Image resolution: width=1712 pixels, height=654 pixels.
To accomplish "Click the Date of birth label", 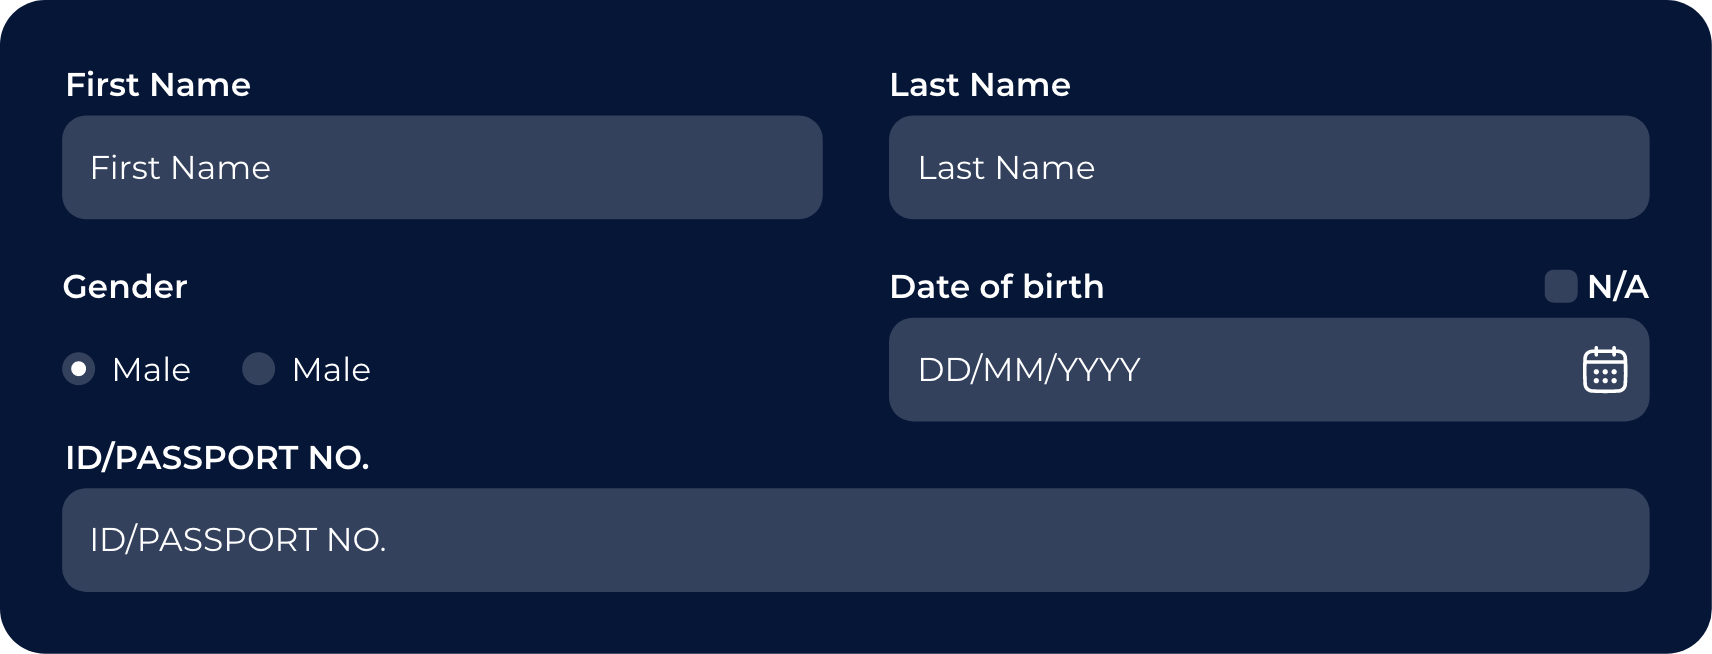I will click(997, 287).
